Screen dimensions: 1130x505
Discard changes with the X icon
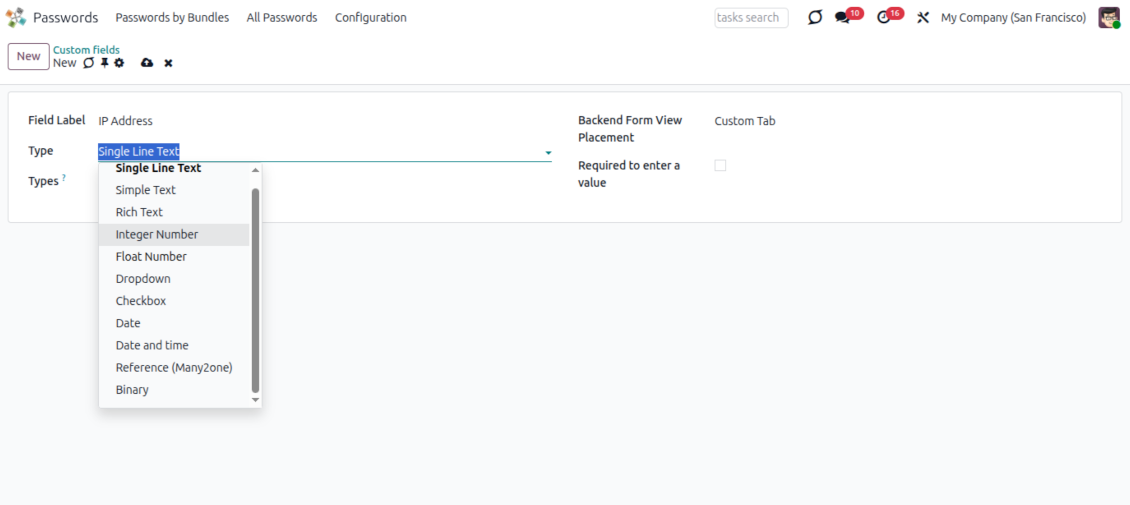pos(168,63)
